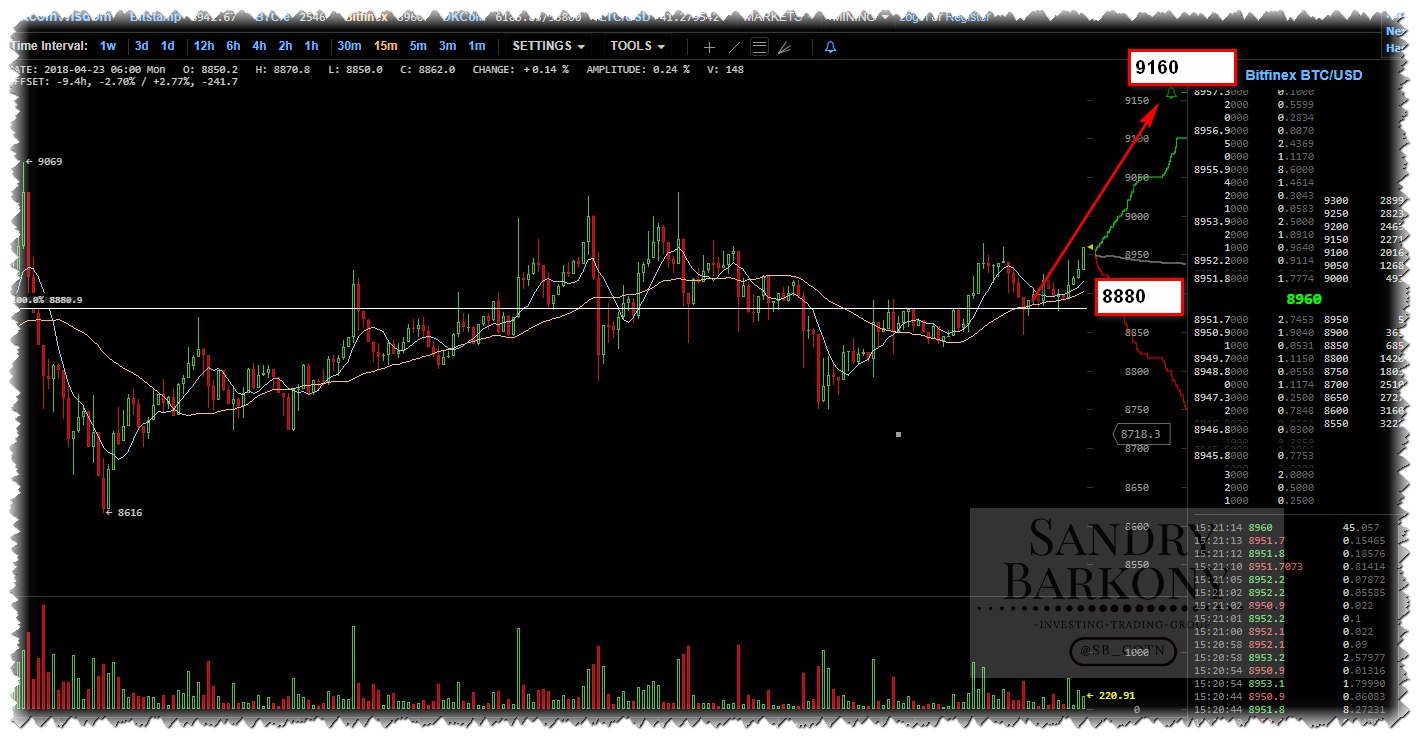The height and width of the screenshot is (737, 1419).
Task: Select the crosshair cursor tool
Action: click(x=709, y=47)
